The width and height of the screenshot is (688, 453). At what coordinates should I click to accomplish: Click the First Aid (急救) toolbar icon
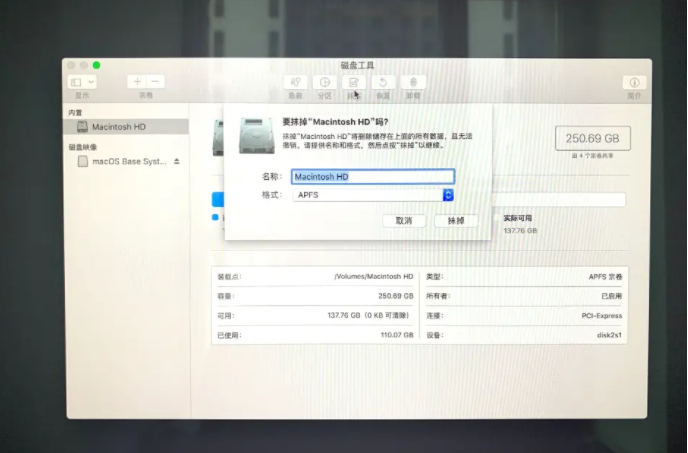(x=295, y=82)
